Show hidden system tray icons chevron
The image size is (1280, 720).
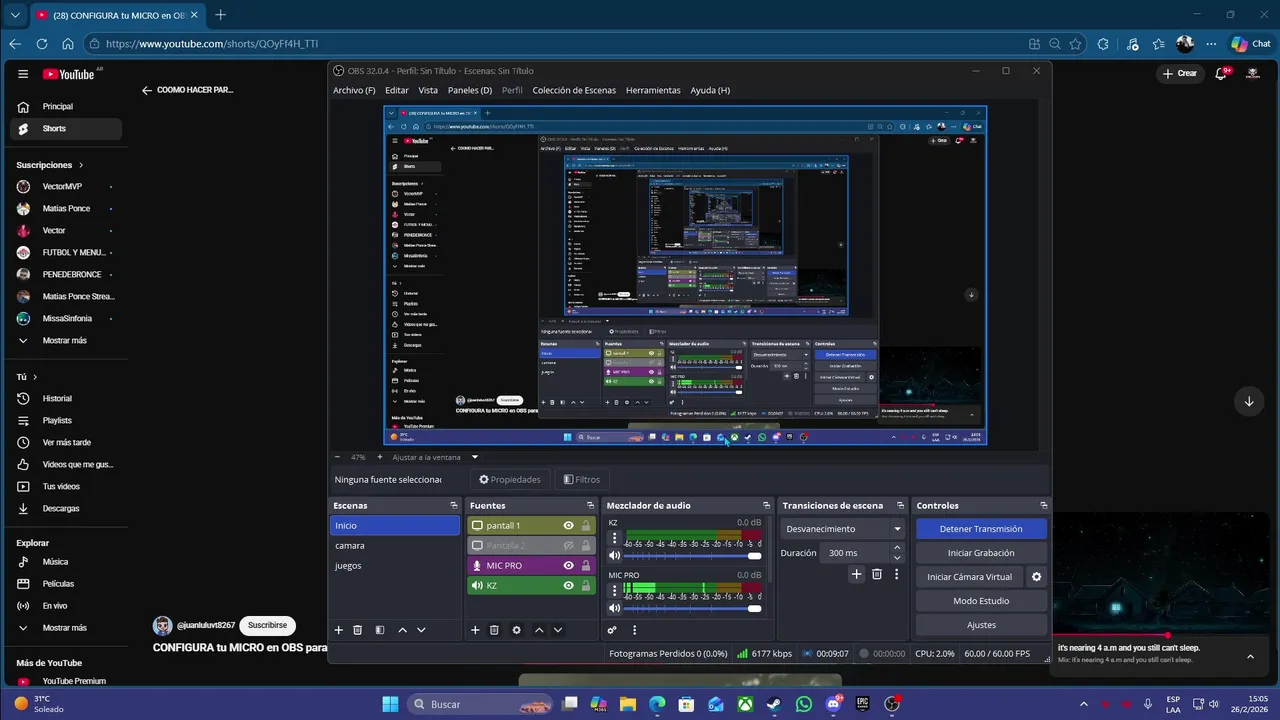point(1084,704)
